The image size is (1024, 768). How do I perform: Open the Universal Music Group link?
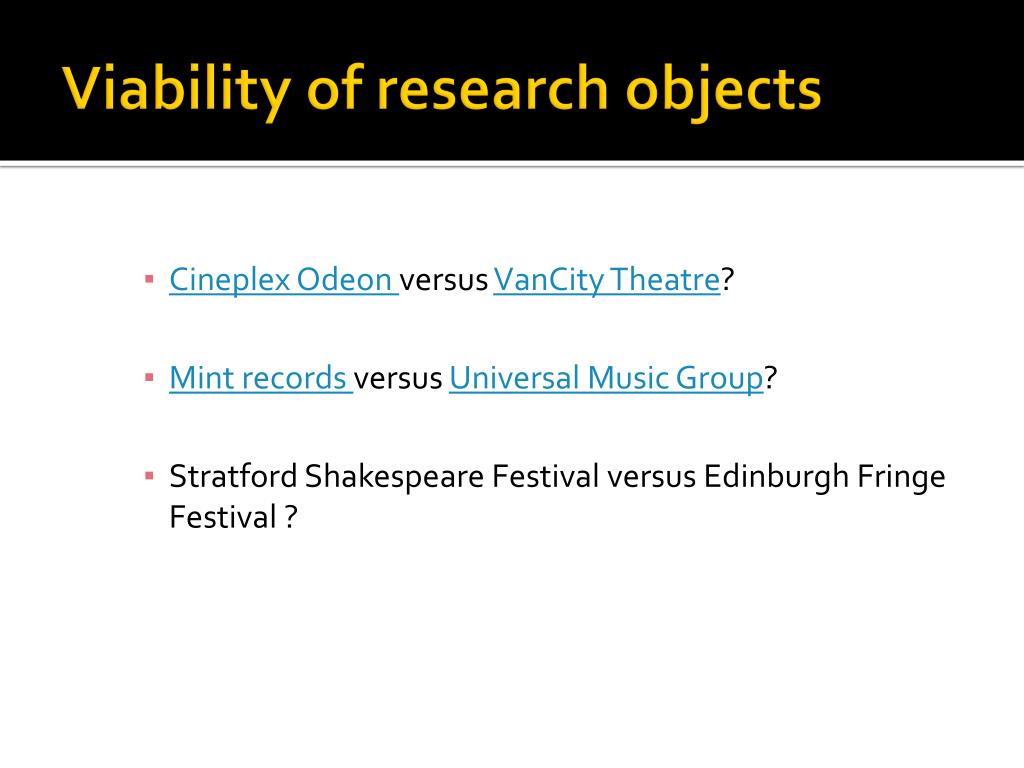606,378
